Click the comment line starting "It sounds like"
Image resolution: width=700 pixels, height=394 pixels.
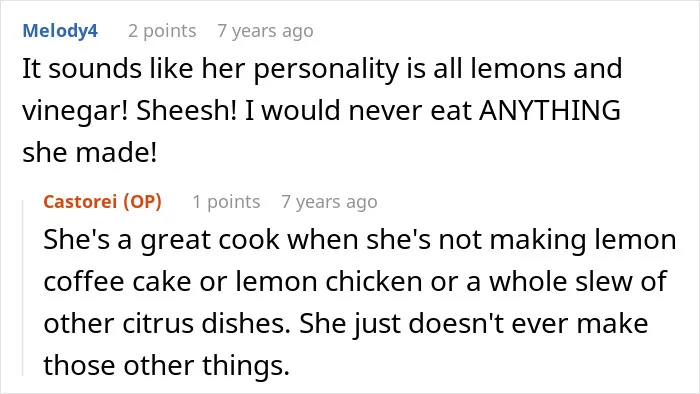coord(322,69)
